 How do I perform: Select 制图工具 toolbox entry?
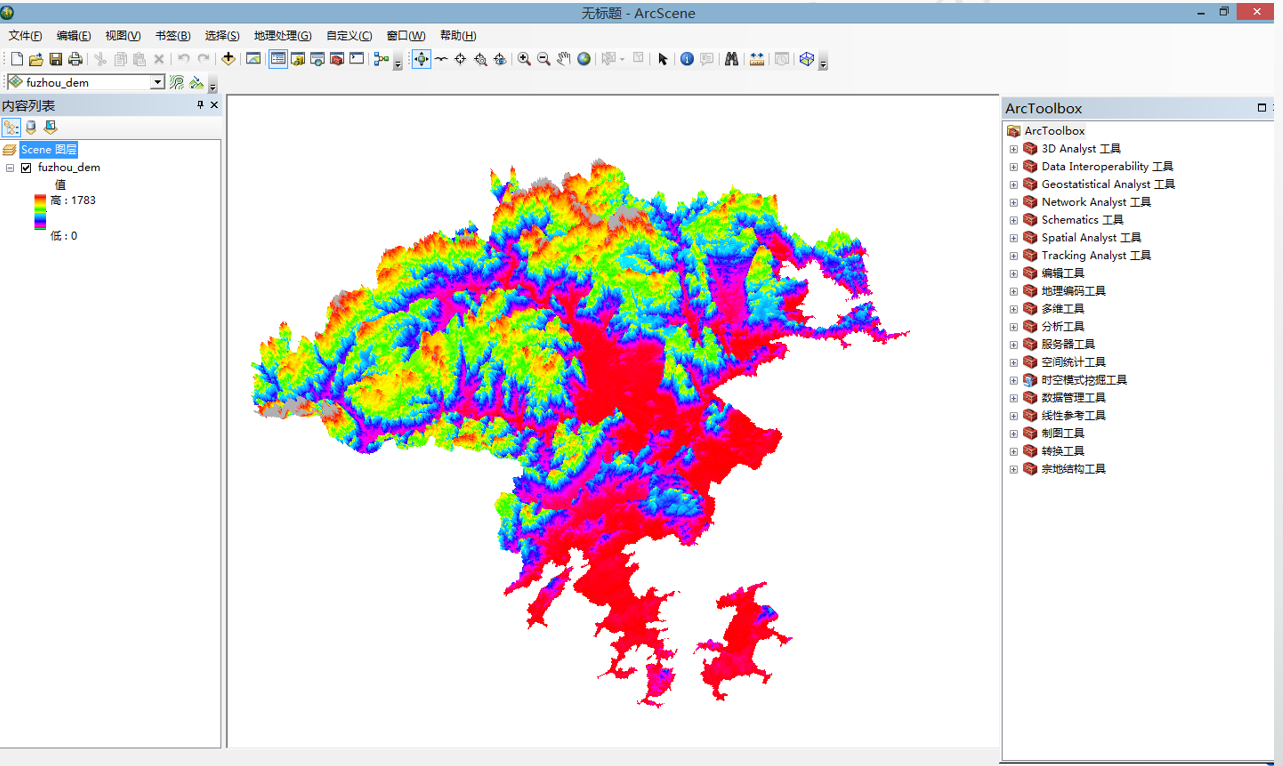click(x=1062, y=434)
